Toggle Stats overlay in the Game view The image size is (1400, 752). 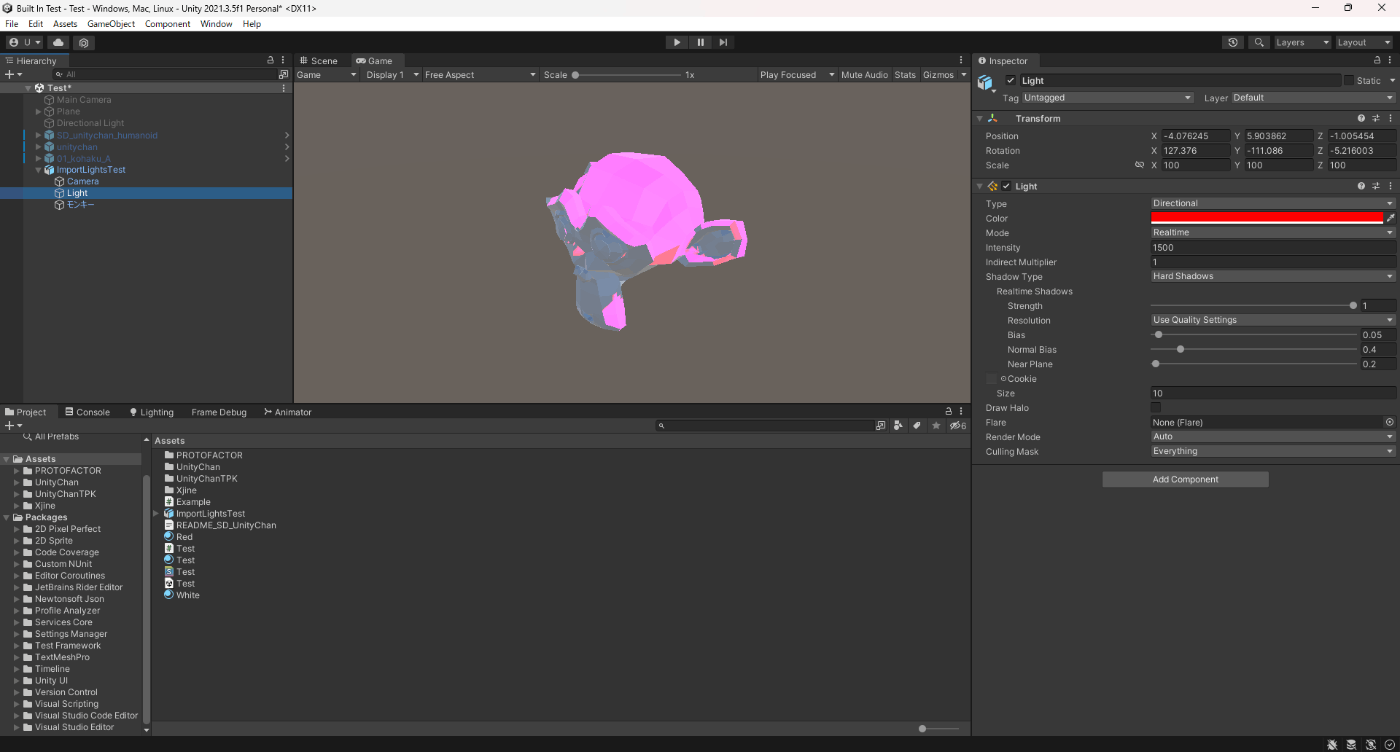[905, 75]
